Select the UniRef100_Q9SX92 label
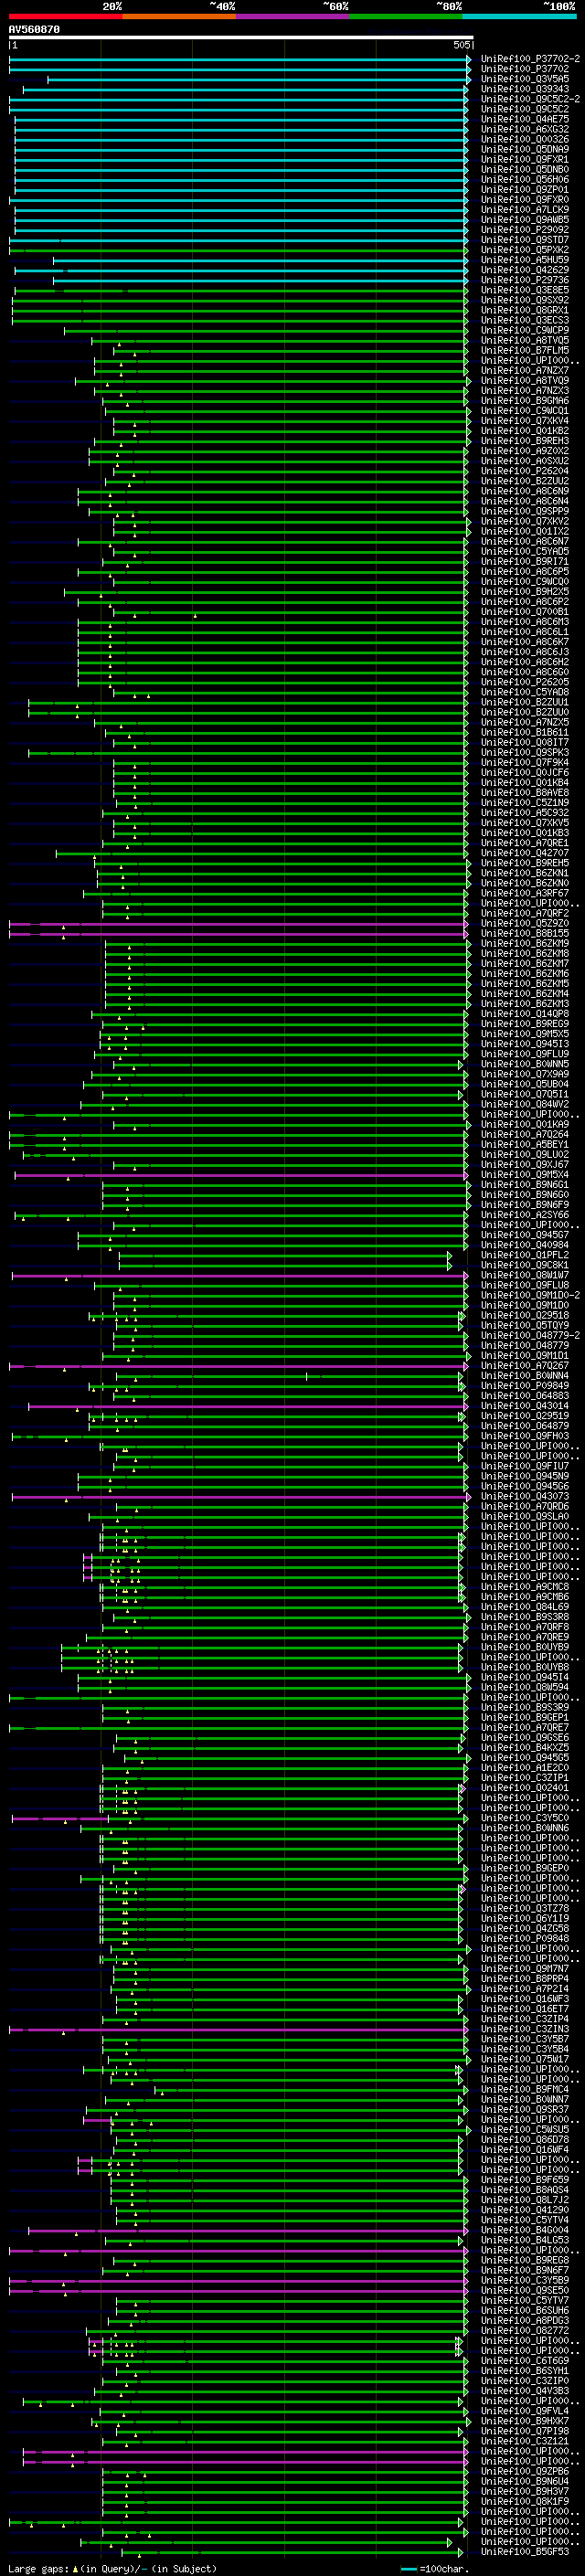The width and height of the screenshot is (585, 2576). [525, 300]
